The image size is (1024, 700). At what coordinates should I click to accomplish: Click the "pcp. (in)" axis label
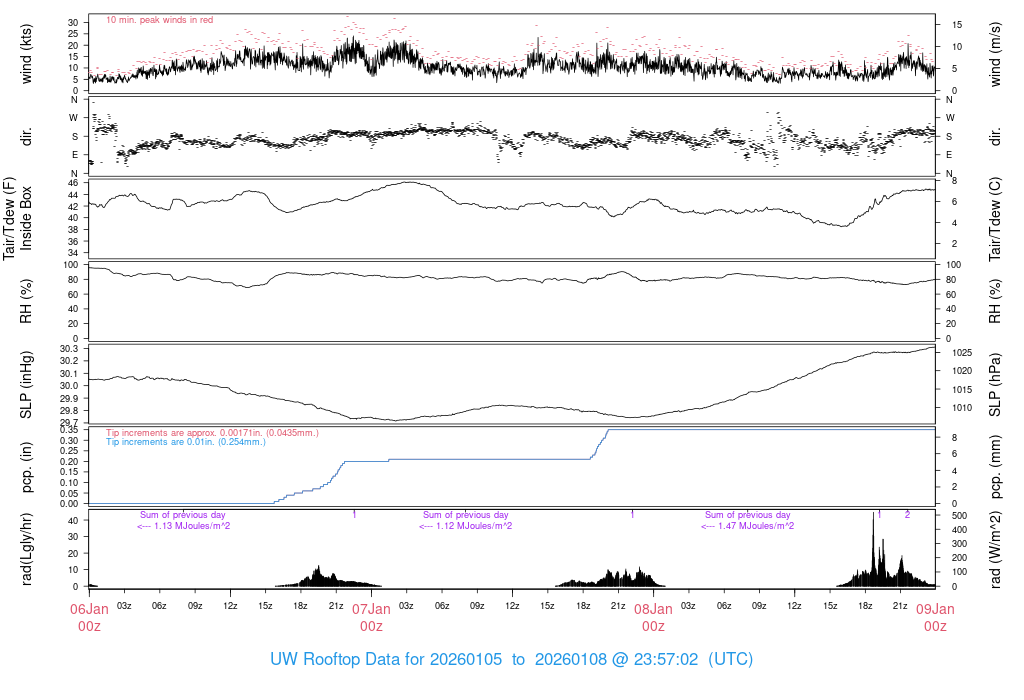26,467
